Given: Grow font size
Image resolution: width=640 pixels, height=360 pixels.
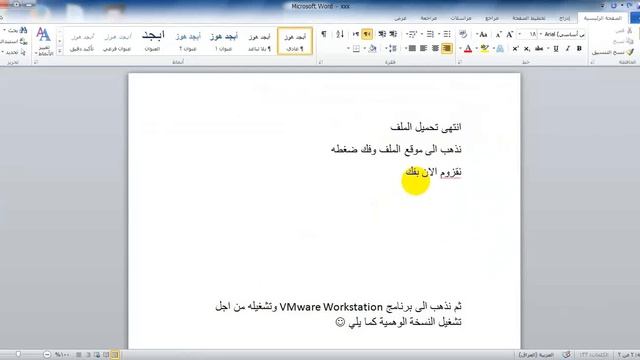Looking at the screenshot, I should point(509,35).
